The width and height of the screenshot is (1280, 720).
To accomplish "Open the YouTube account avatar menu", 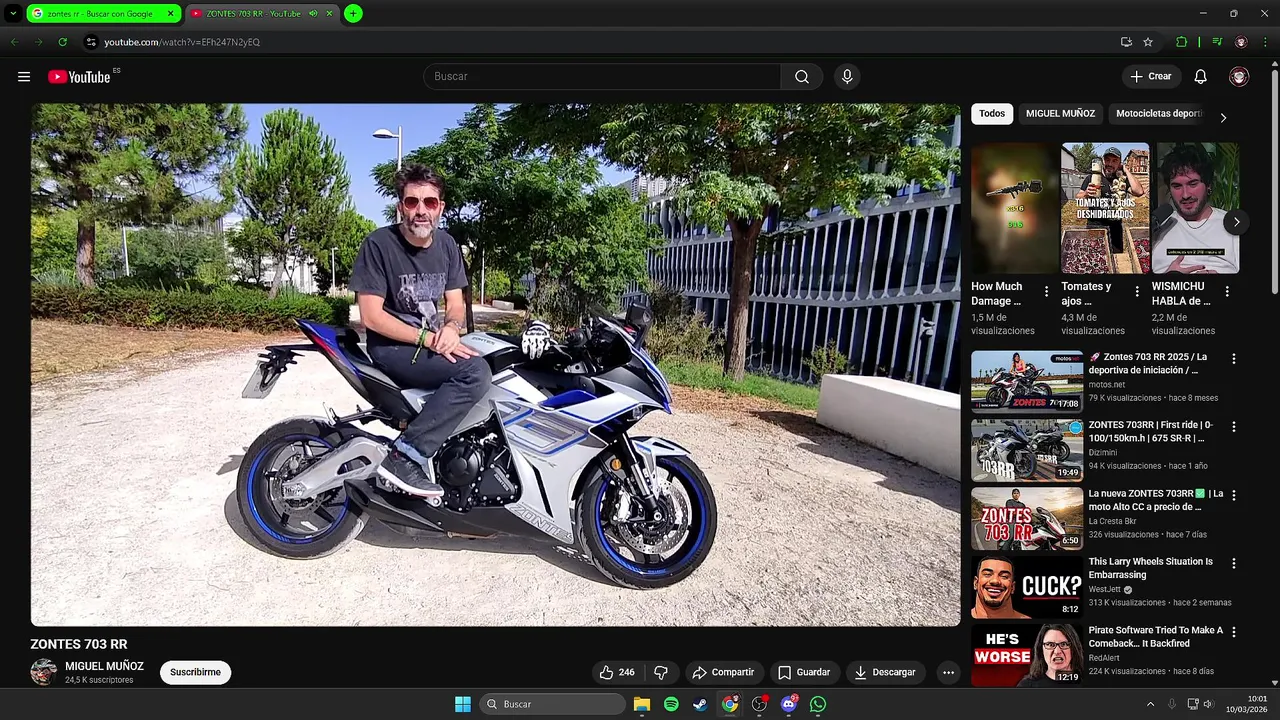I will point(1239,77).
